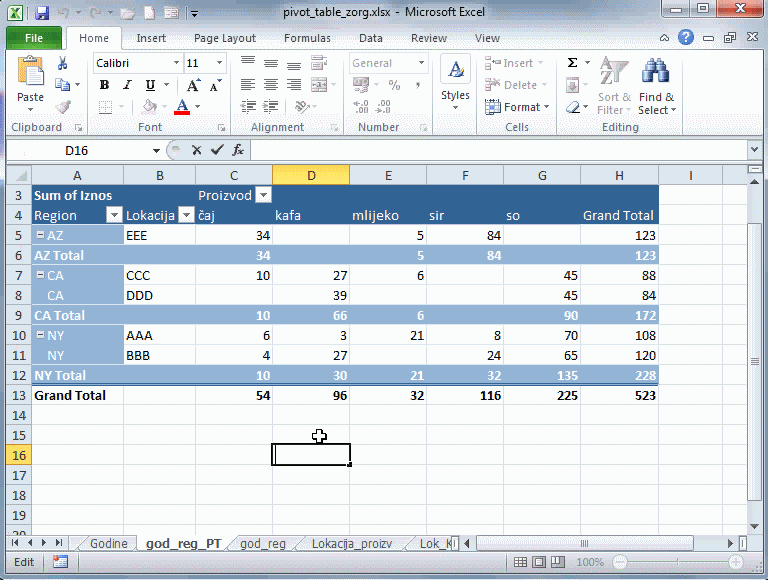Open the Styles gallery

point(455,82)
